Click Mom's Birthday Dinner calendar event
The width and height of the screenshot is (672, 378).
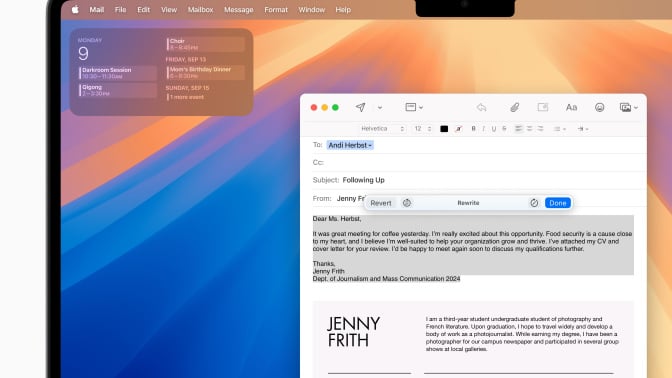205,72
